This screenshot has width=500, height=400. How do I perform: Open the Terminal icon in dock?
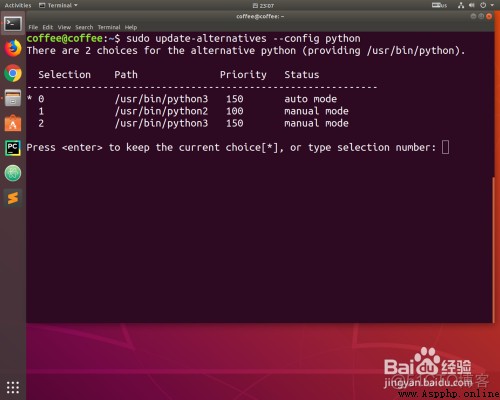(13, 24)
